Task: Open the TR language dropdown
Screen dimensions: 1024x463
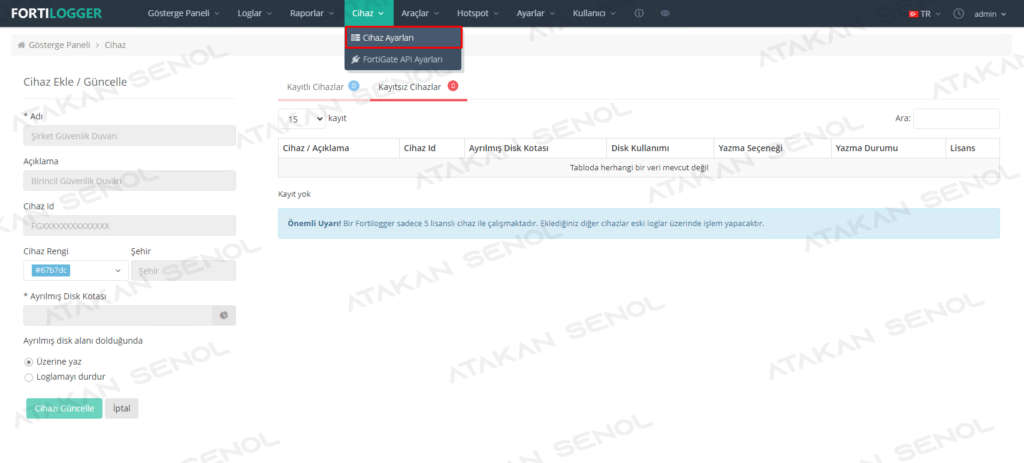Action: coord(925,13)
